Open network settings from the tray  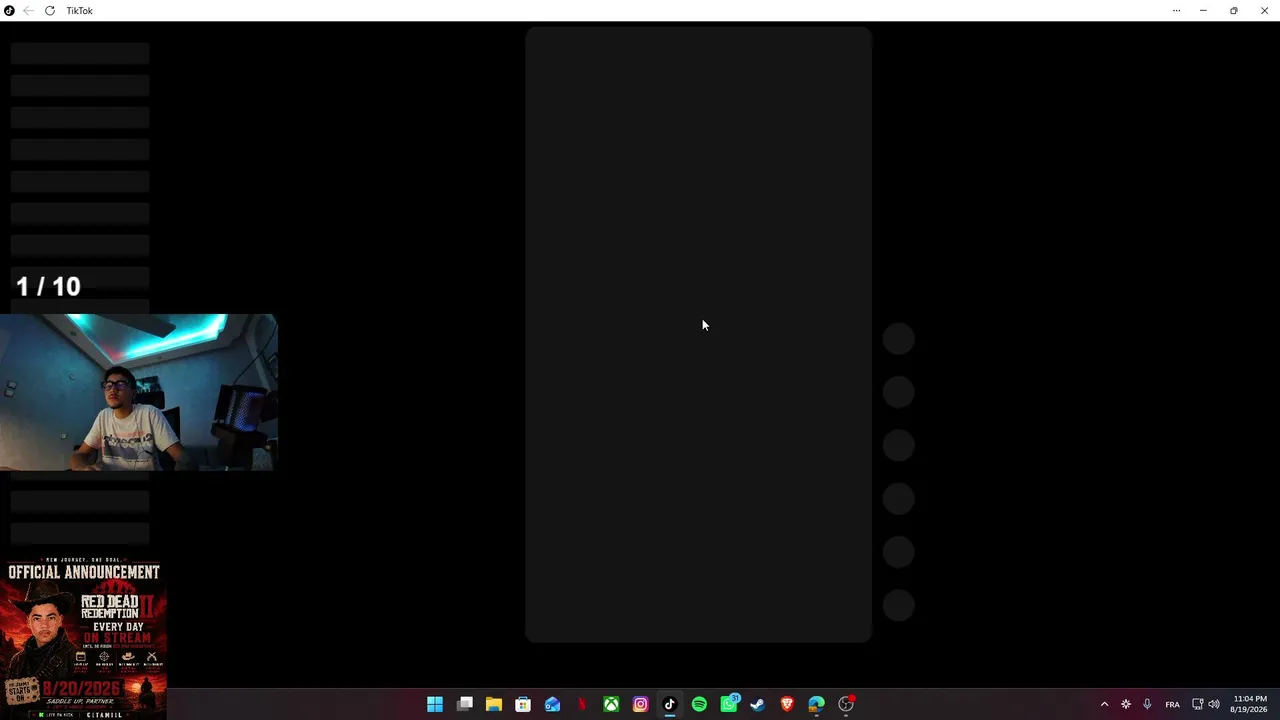click(1198, 704)
